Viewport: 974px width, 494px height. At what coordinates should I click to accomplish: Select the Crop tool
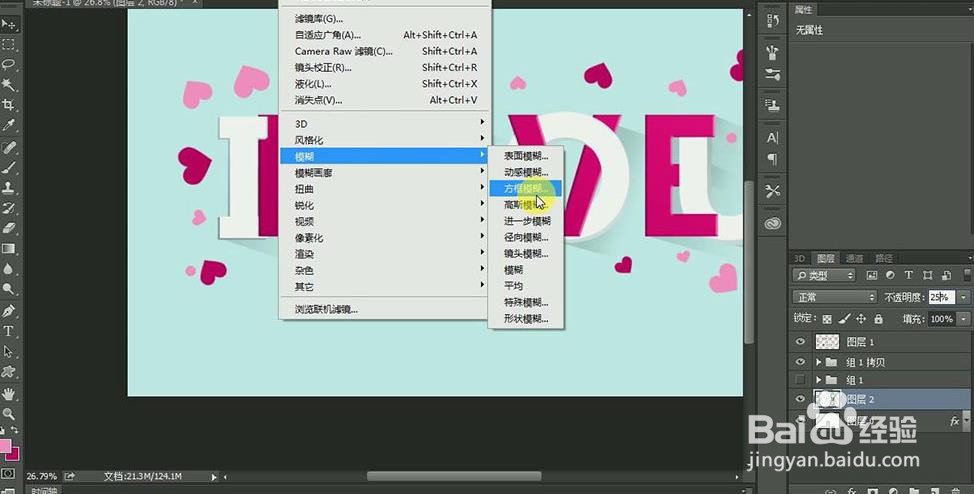[9, 104]
